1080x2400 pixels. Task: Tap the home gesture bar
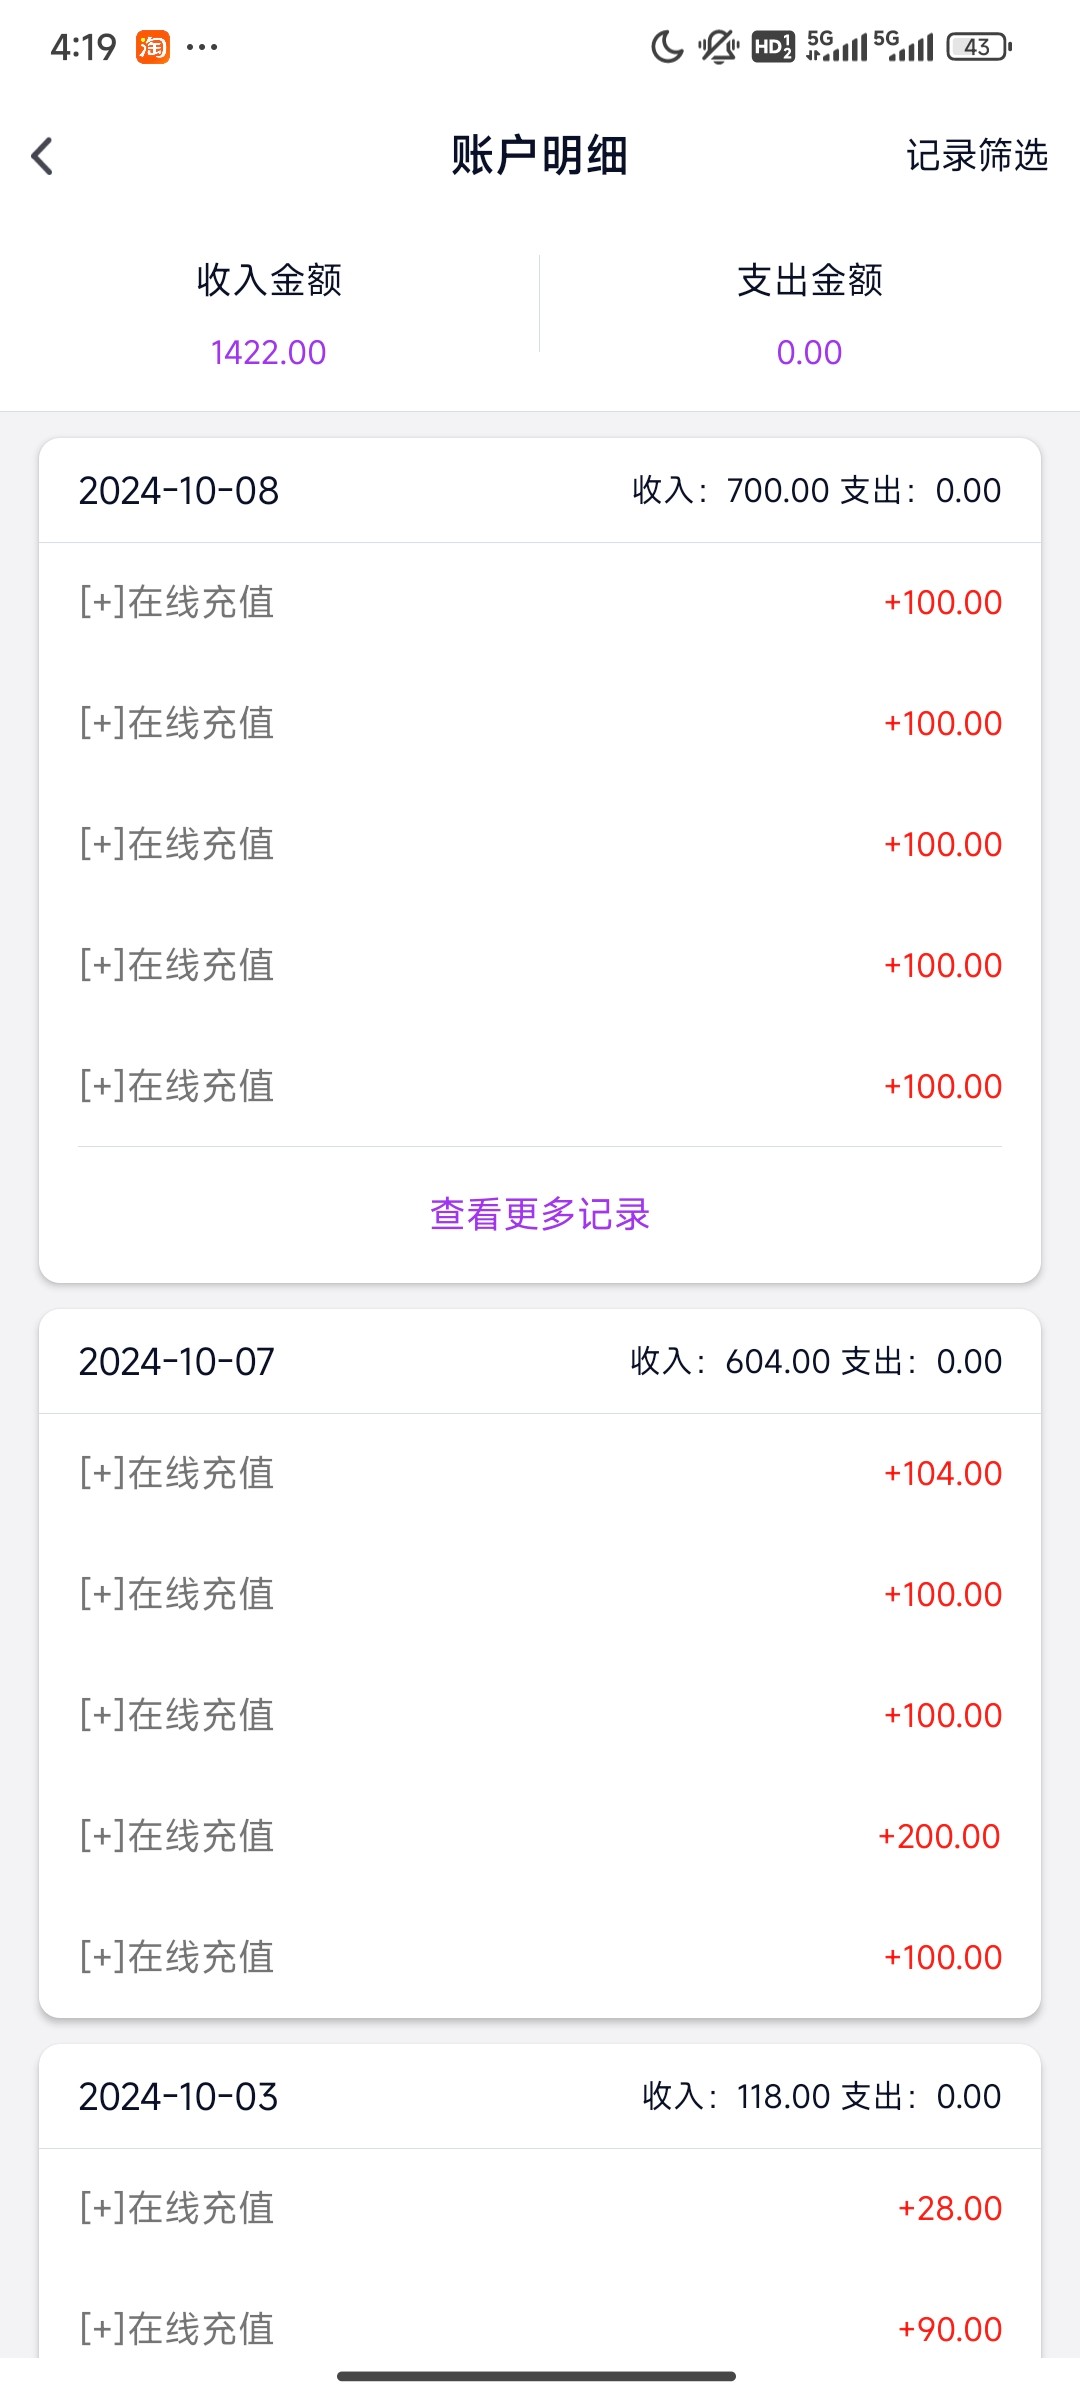click(537, 2376)
